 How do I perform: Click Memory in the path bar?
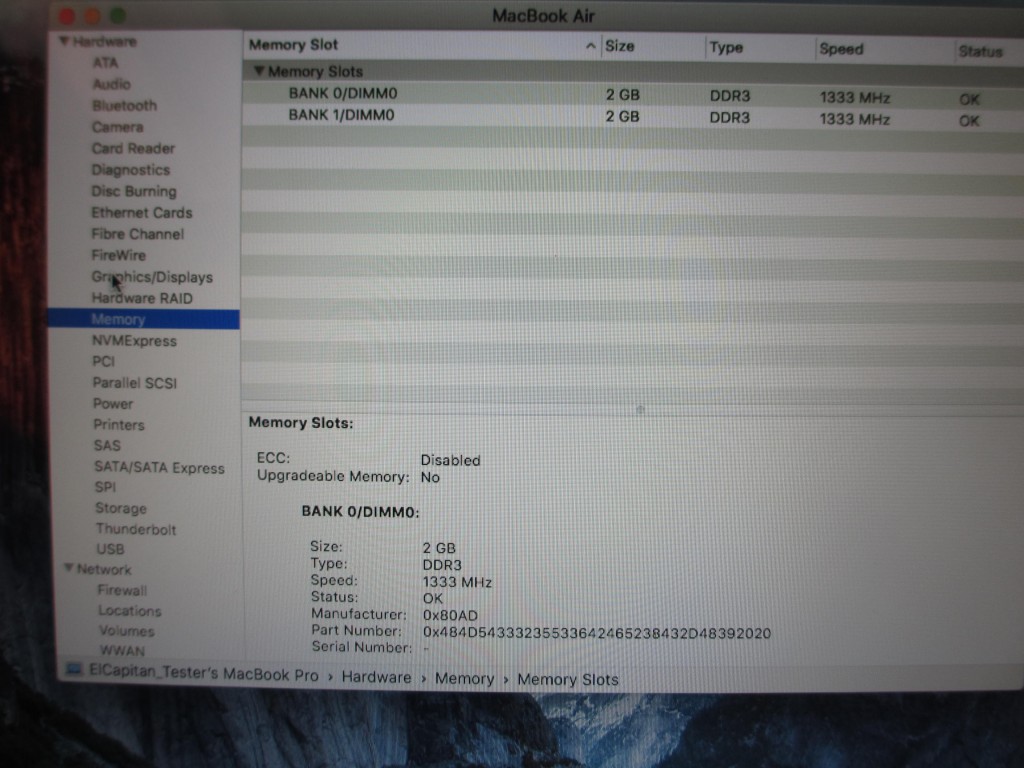click(464, 679)
